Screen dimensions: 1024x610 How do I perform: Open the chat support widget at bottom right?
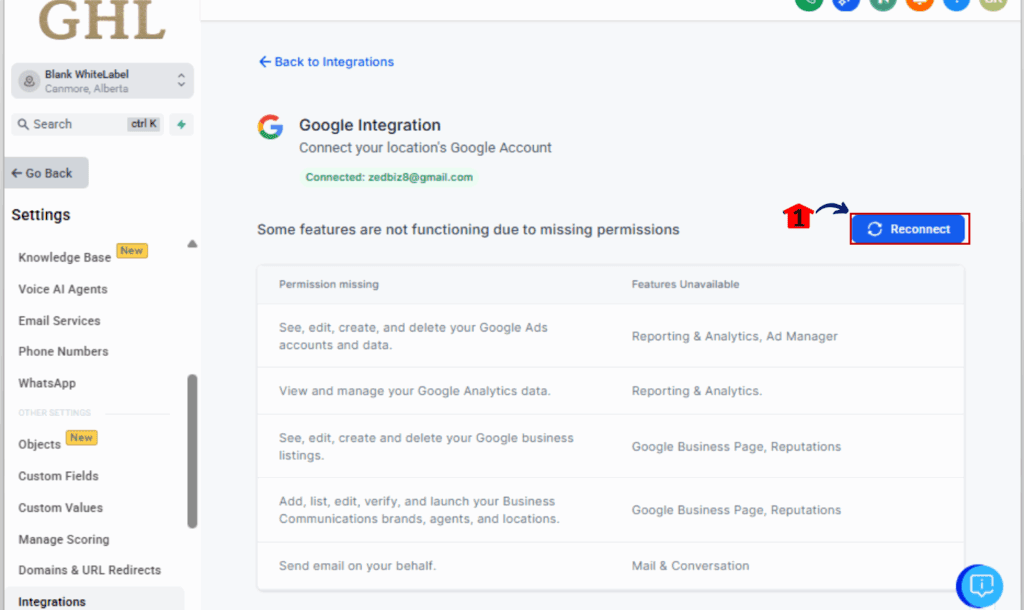(979, 586)
